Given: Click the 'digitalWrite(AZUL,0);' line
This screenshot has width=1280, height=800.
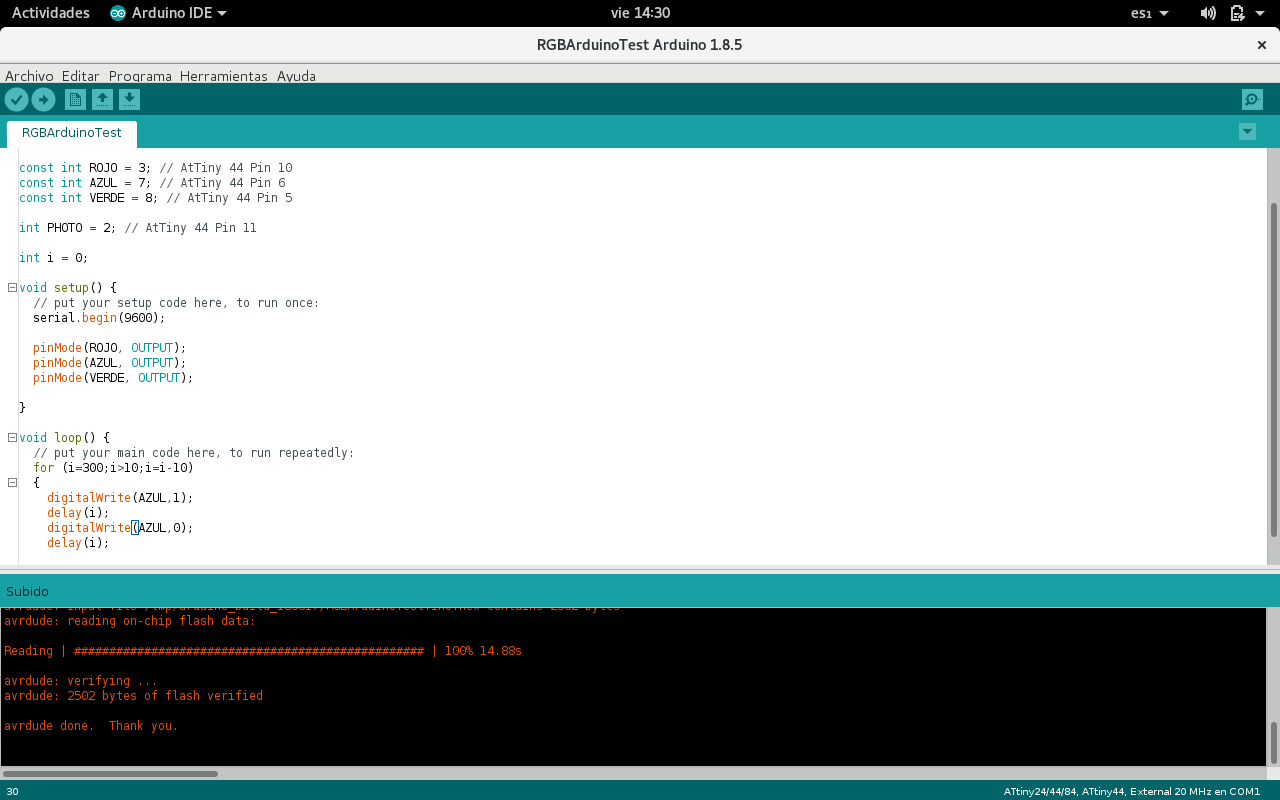Looking at the screenshot, I should coord(120,528).
